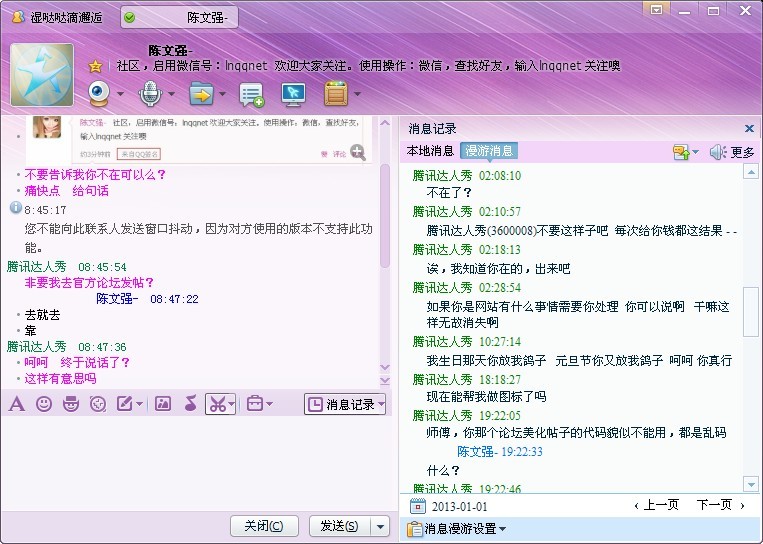Screen dimensions: 763x544
Task: Expand 消息漫游设置 dropdown
Action: tap(503, 529)
